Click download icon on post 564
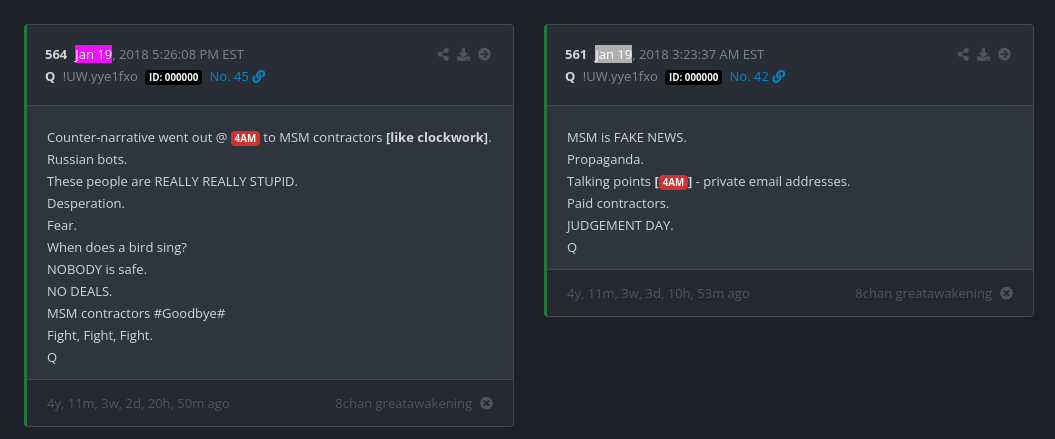Image resolution: width=1055 pixels, height=439 pixels. [464, 55]
